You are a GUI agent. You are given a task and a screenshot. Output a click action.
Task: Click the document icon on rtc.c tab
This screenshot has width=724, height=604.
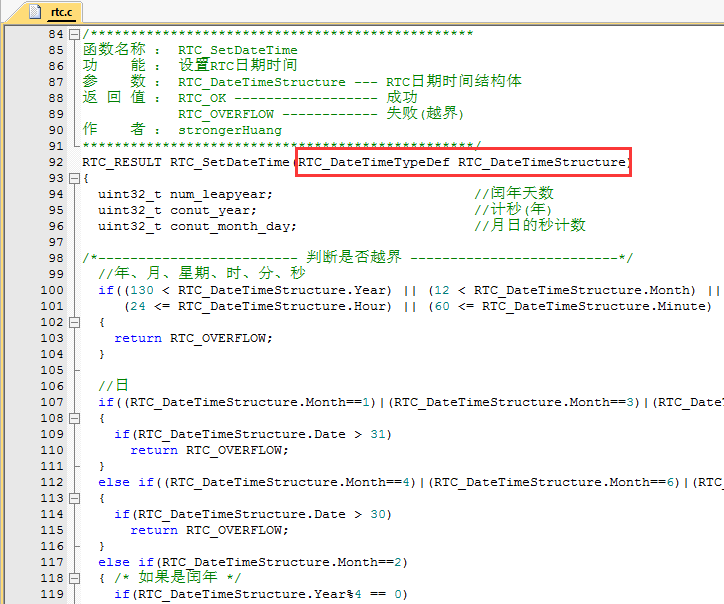coord(35,12)
